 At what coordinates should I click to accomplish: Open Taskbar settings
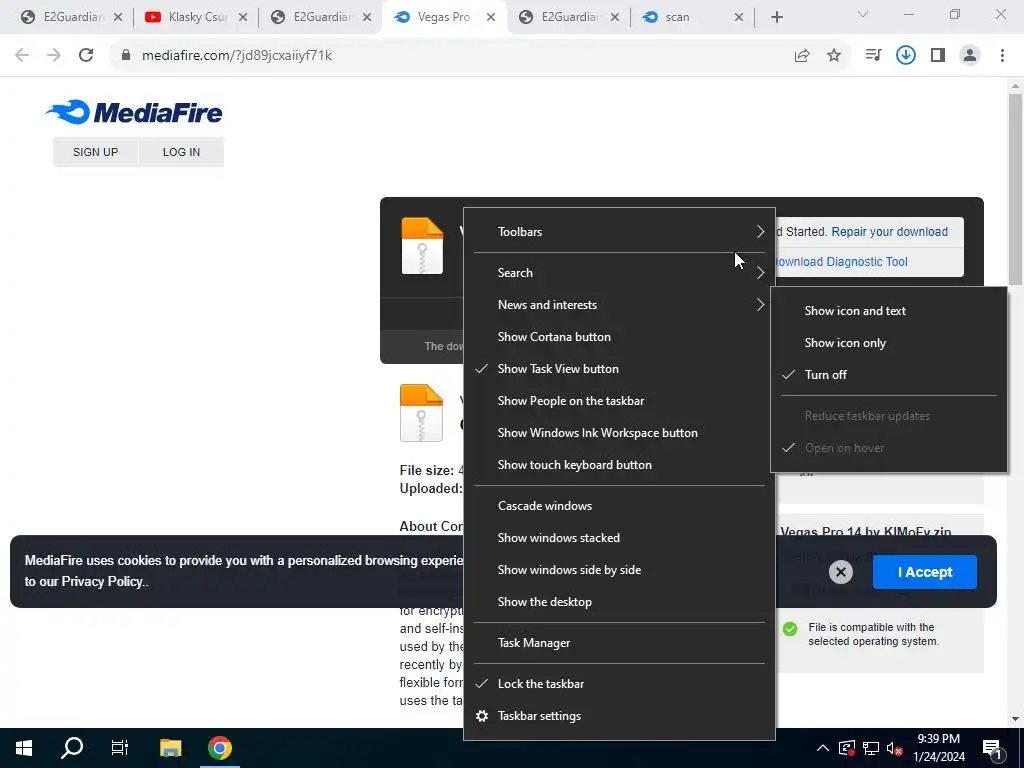coord(619,716)
